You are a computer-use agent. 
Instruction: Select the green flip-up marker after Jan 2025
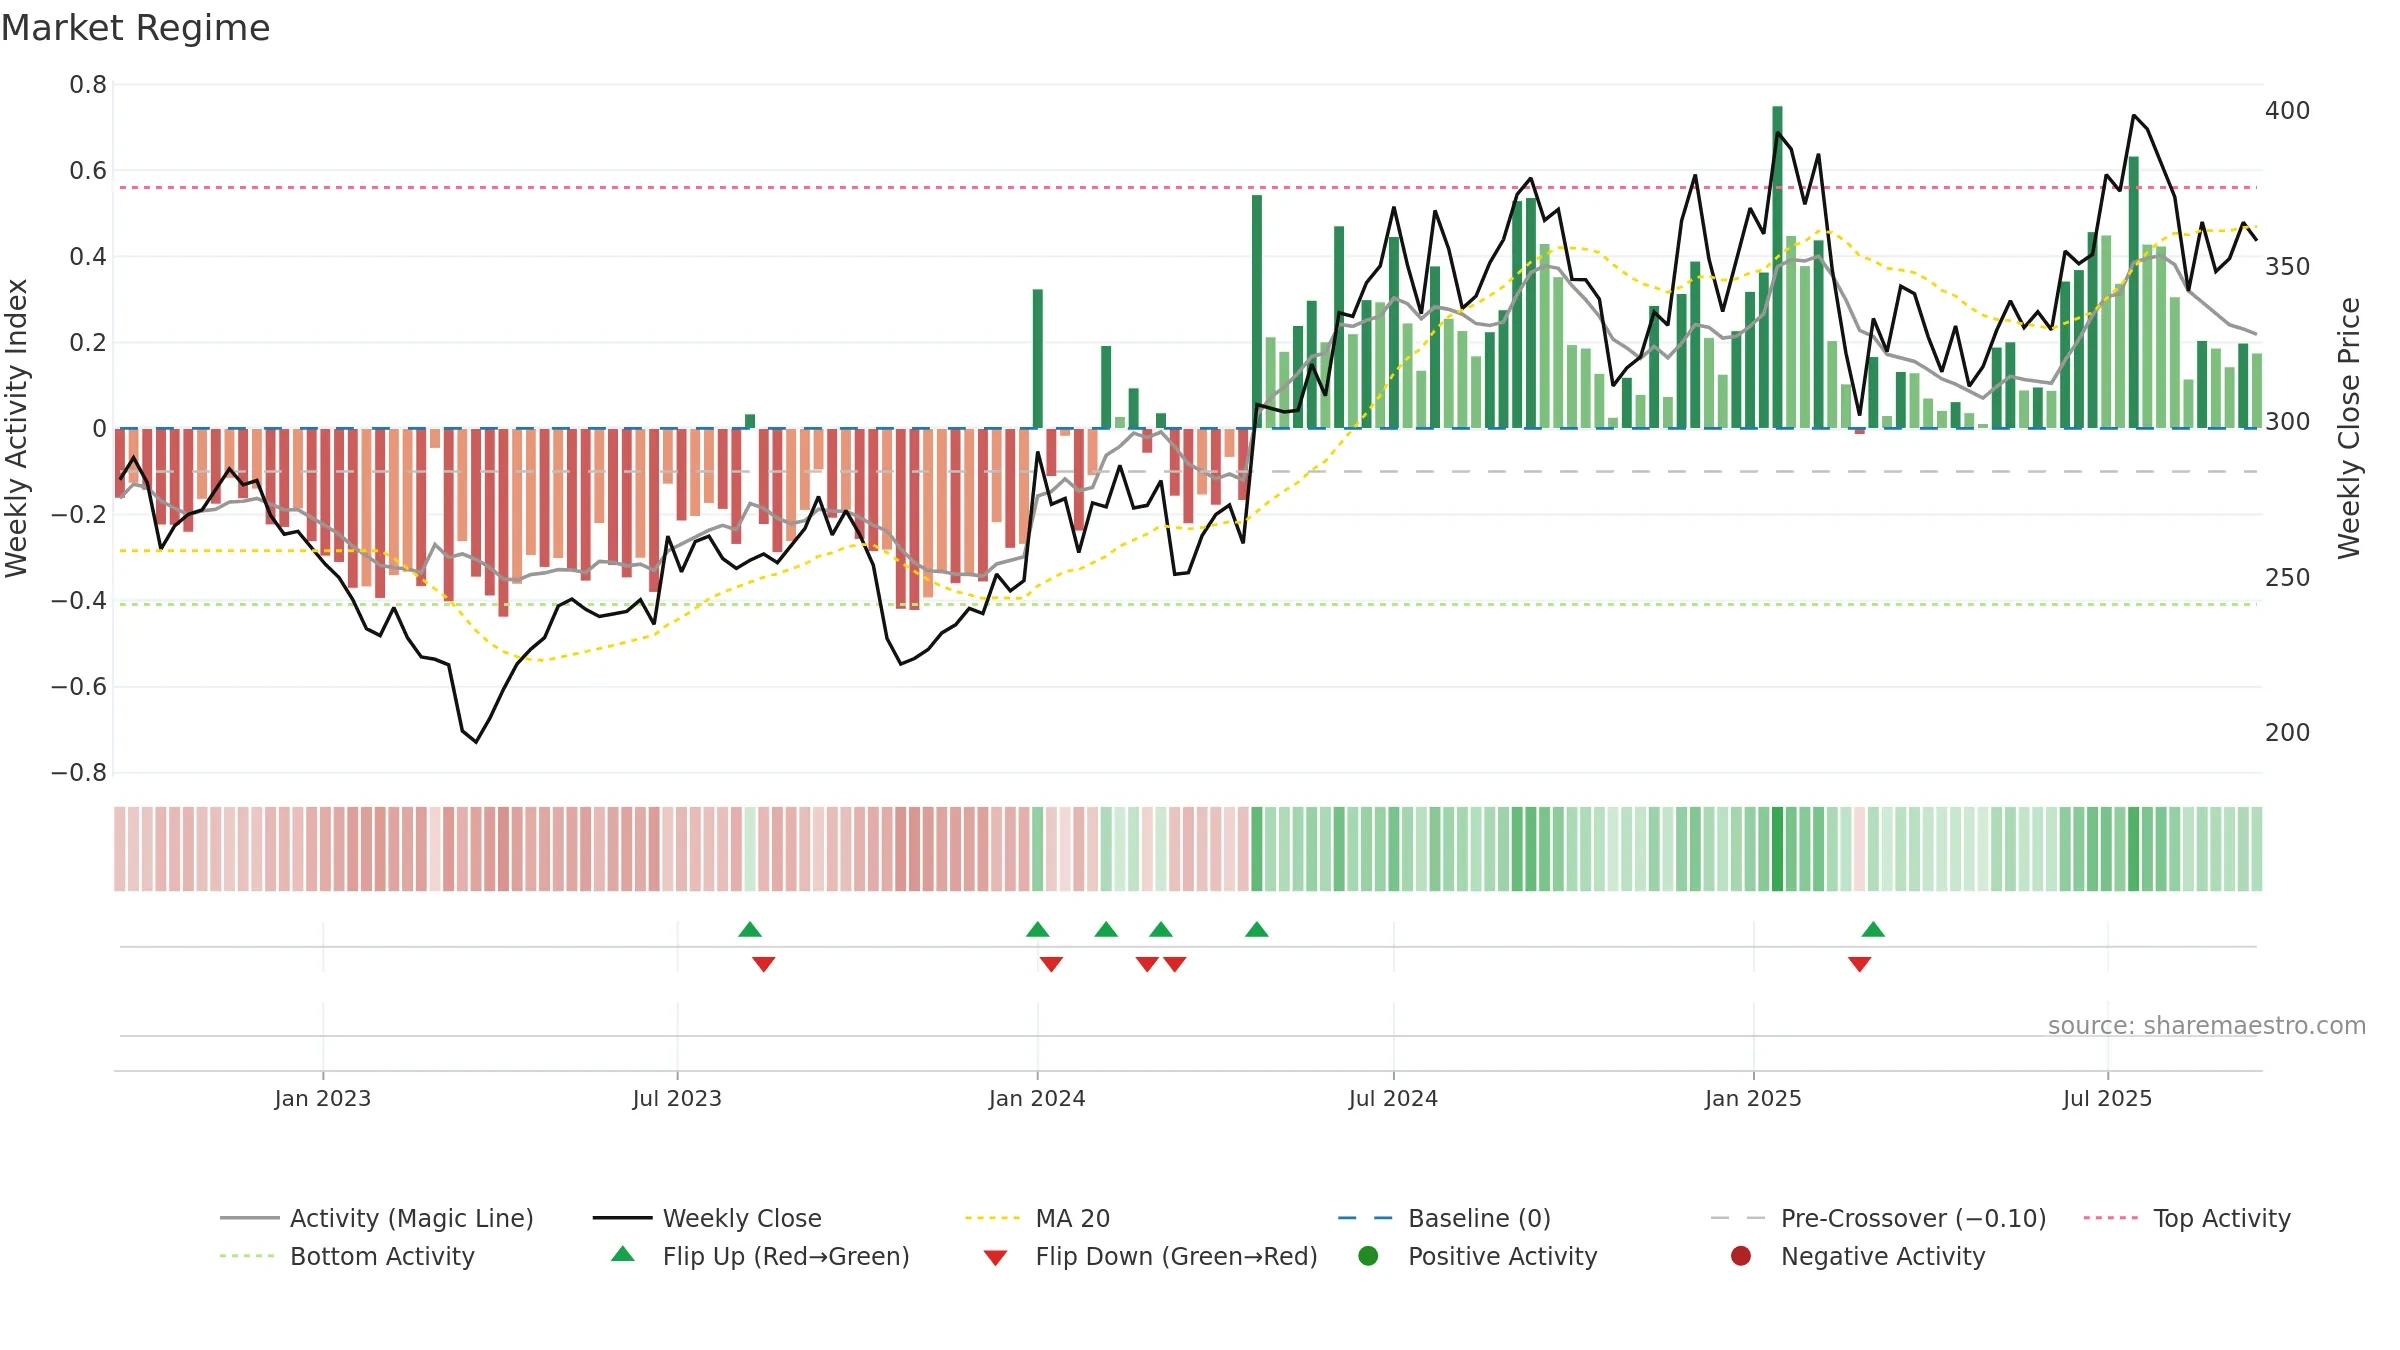pos(1873,930)
